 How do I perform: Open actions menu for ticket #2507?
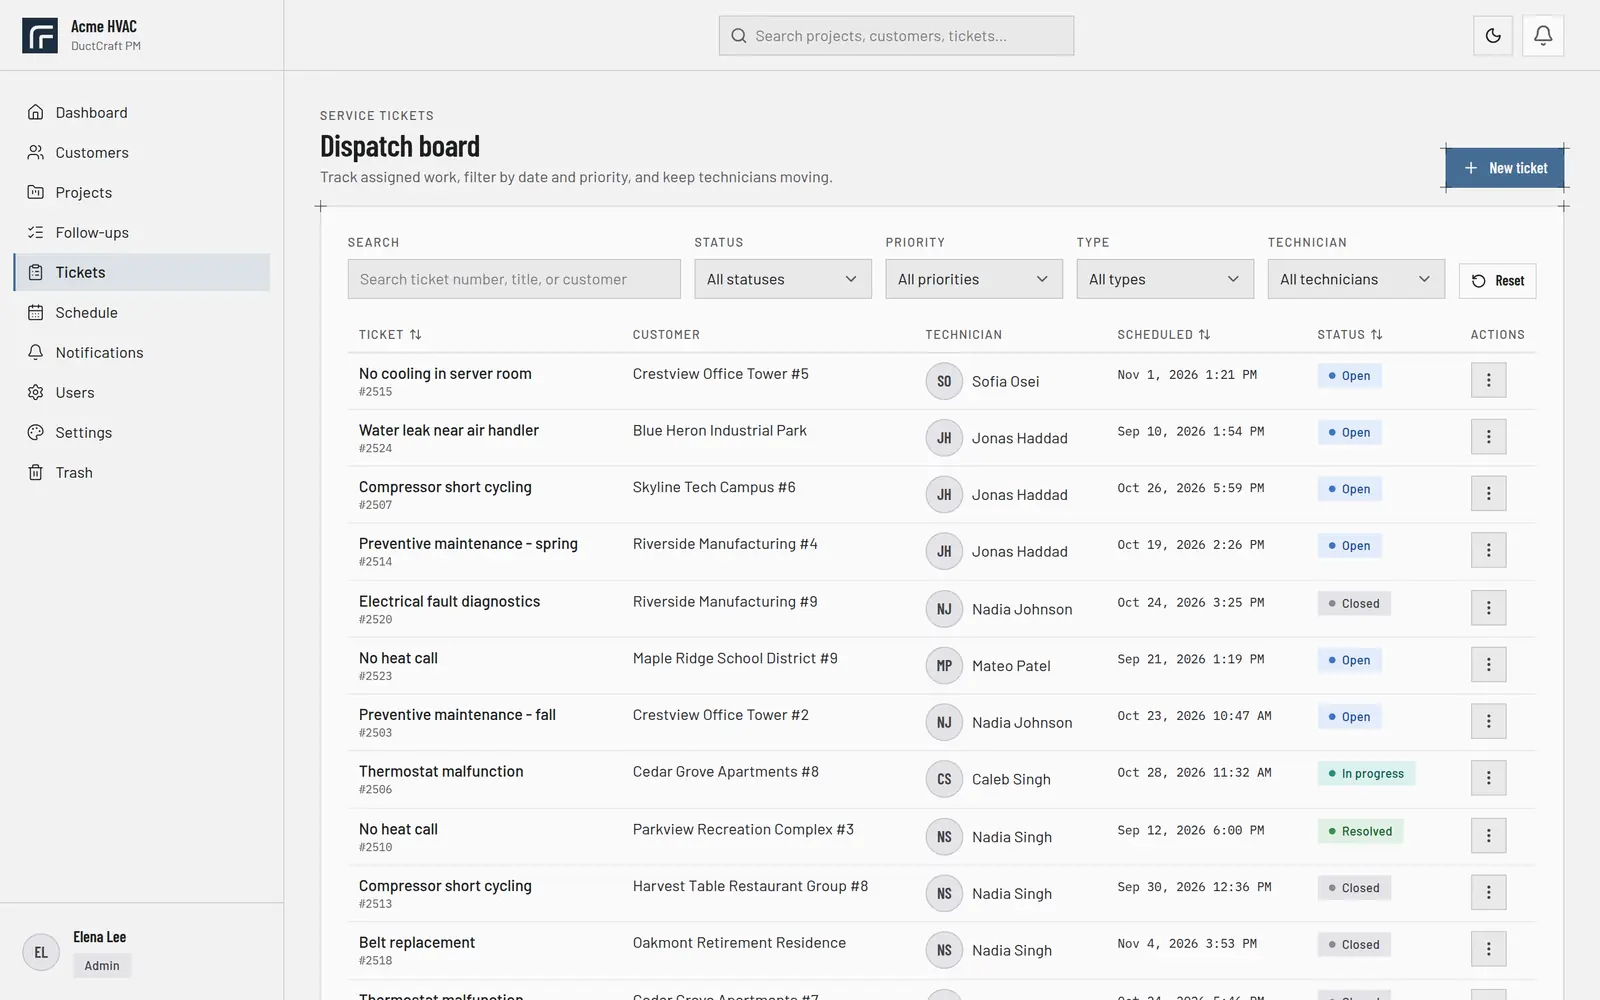point(1488,493)
